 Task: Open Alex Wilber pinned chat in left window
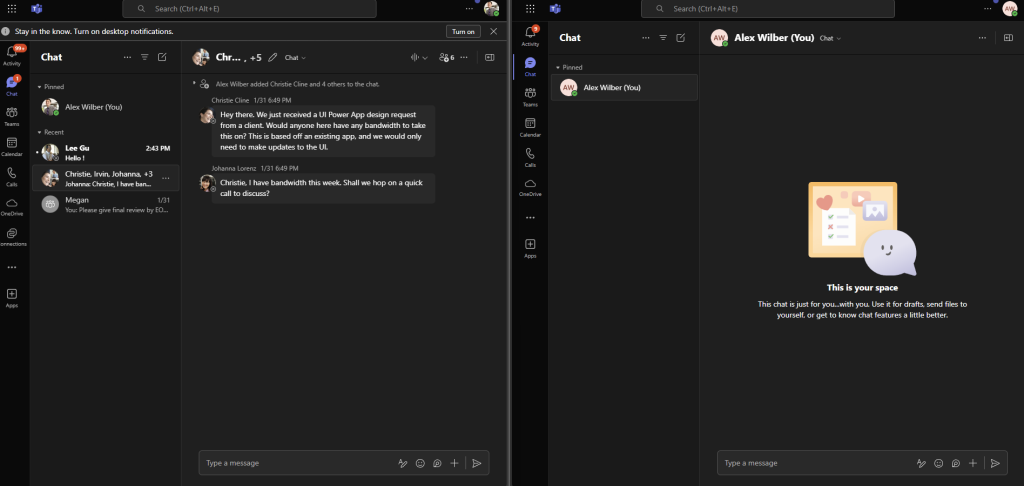(x=106, y=107)
